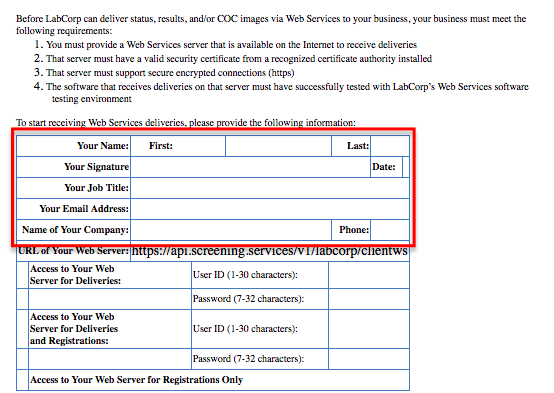Check the box beside Deliveries and Registrations

point(22,329)
